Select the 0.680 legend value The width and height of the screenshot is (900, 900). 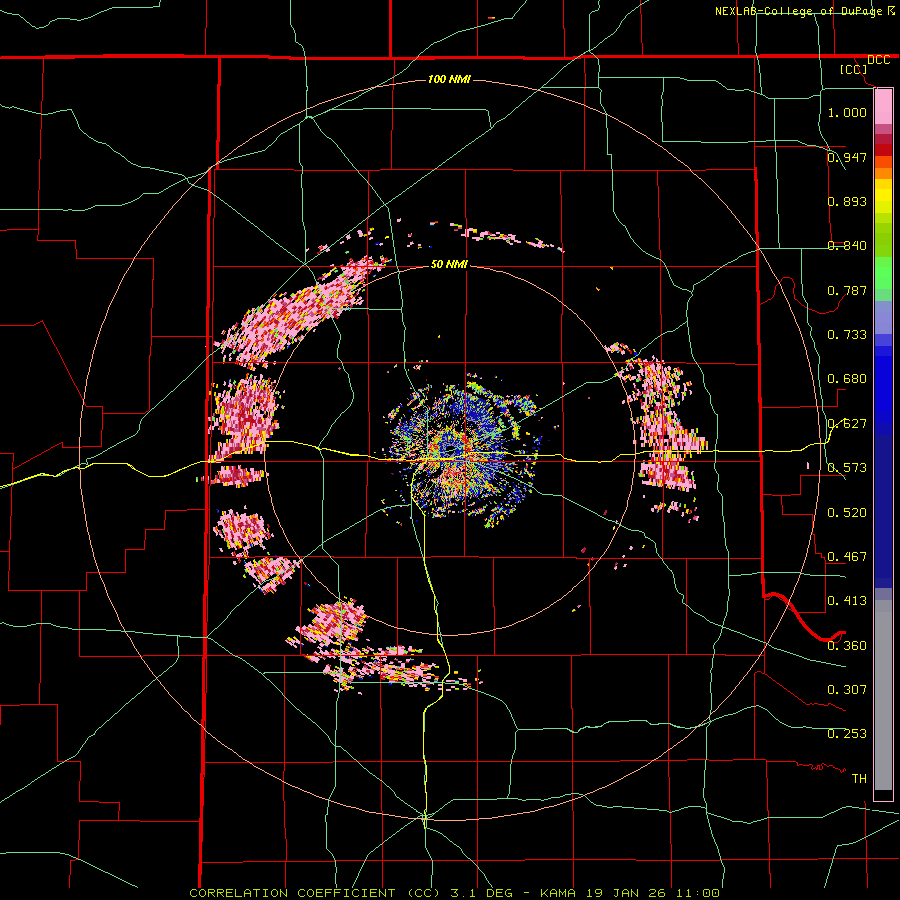[847, 379]
